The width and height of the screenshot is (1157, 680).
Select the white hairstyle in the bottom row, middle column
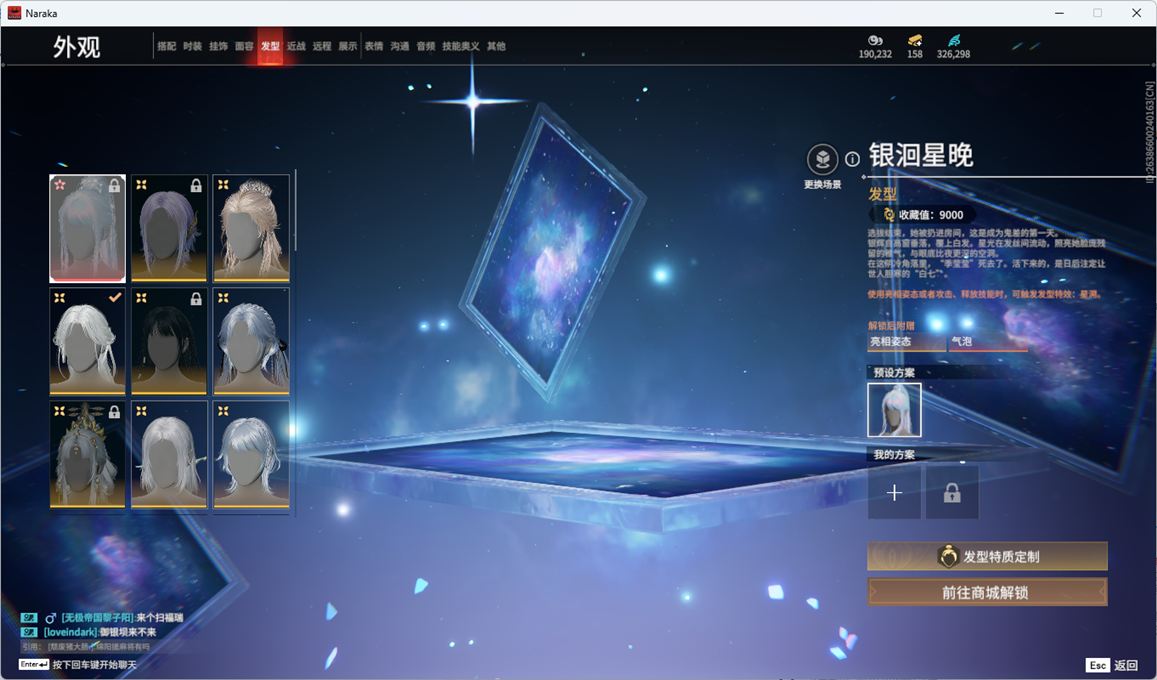coord(169,455)
